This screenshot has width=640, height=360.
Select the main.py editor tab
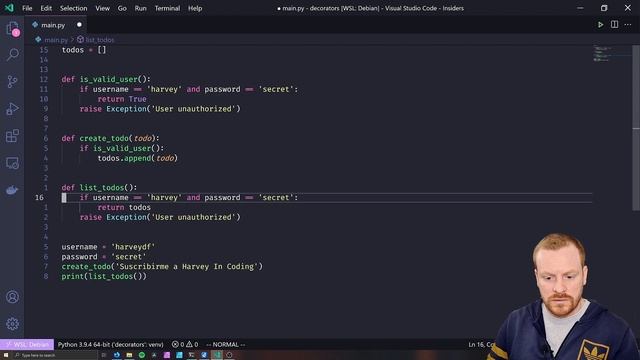tap(57, 25)
